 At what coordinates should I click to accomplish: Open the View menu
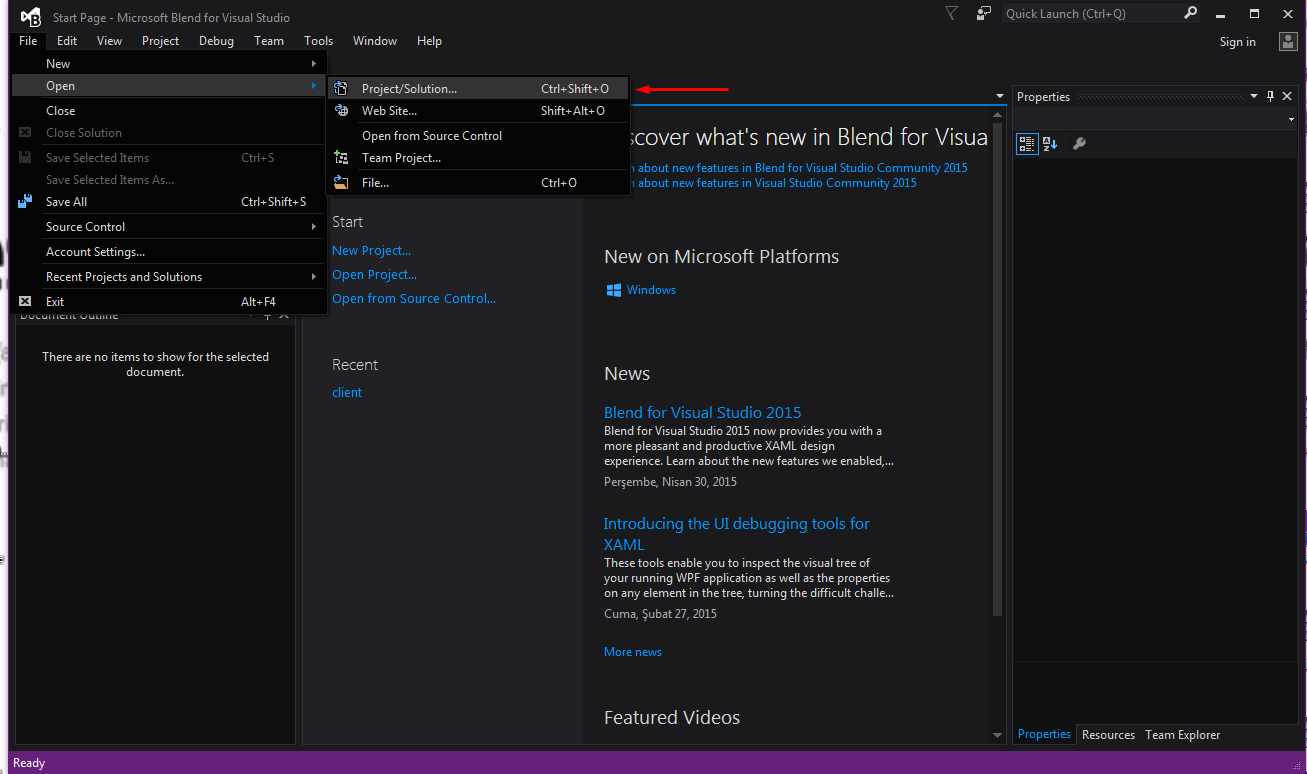(110, 41)
